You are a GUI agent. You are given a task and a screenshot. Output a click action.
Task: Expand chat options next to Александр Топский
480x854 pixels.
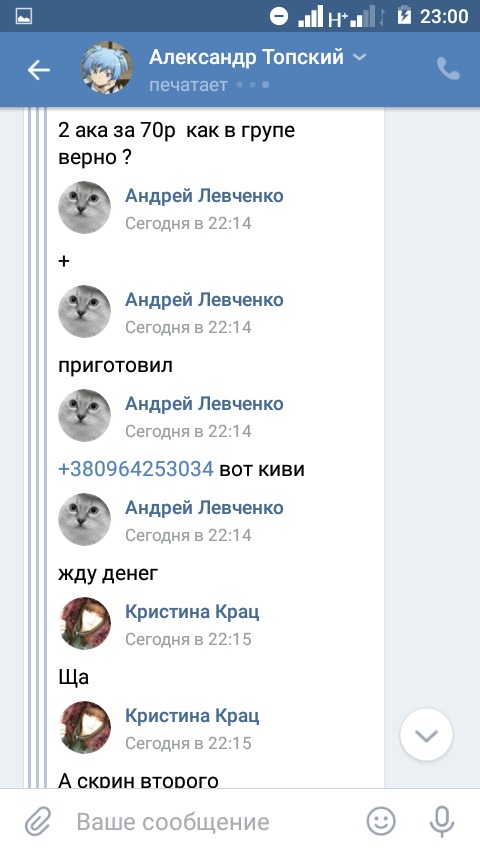click(360, 57)
